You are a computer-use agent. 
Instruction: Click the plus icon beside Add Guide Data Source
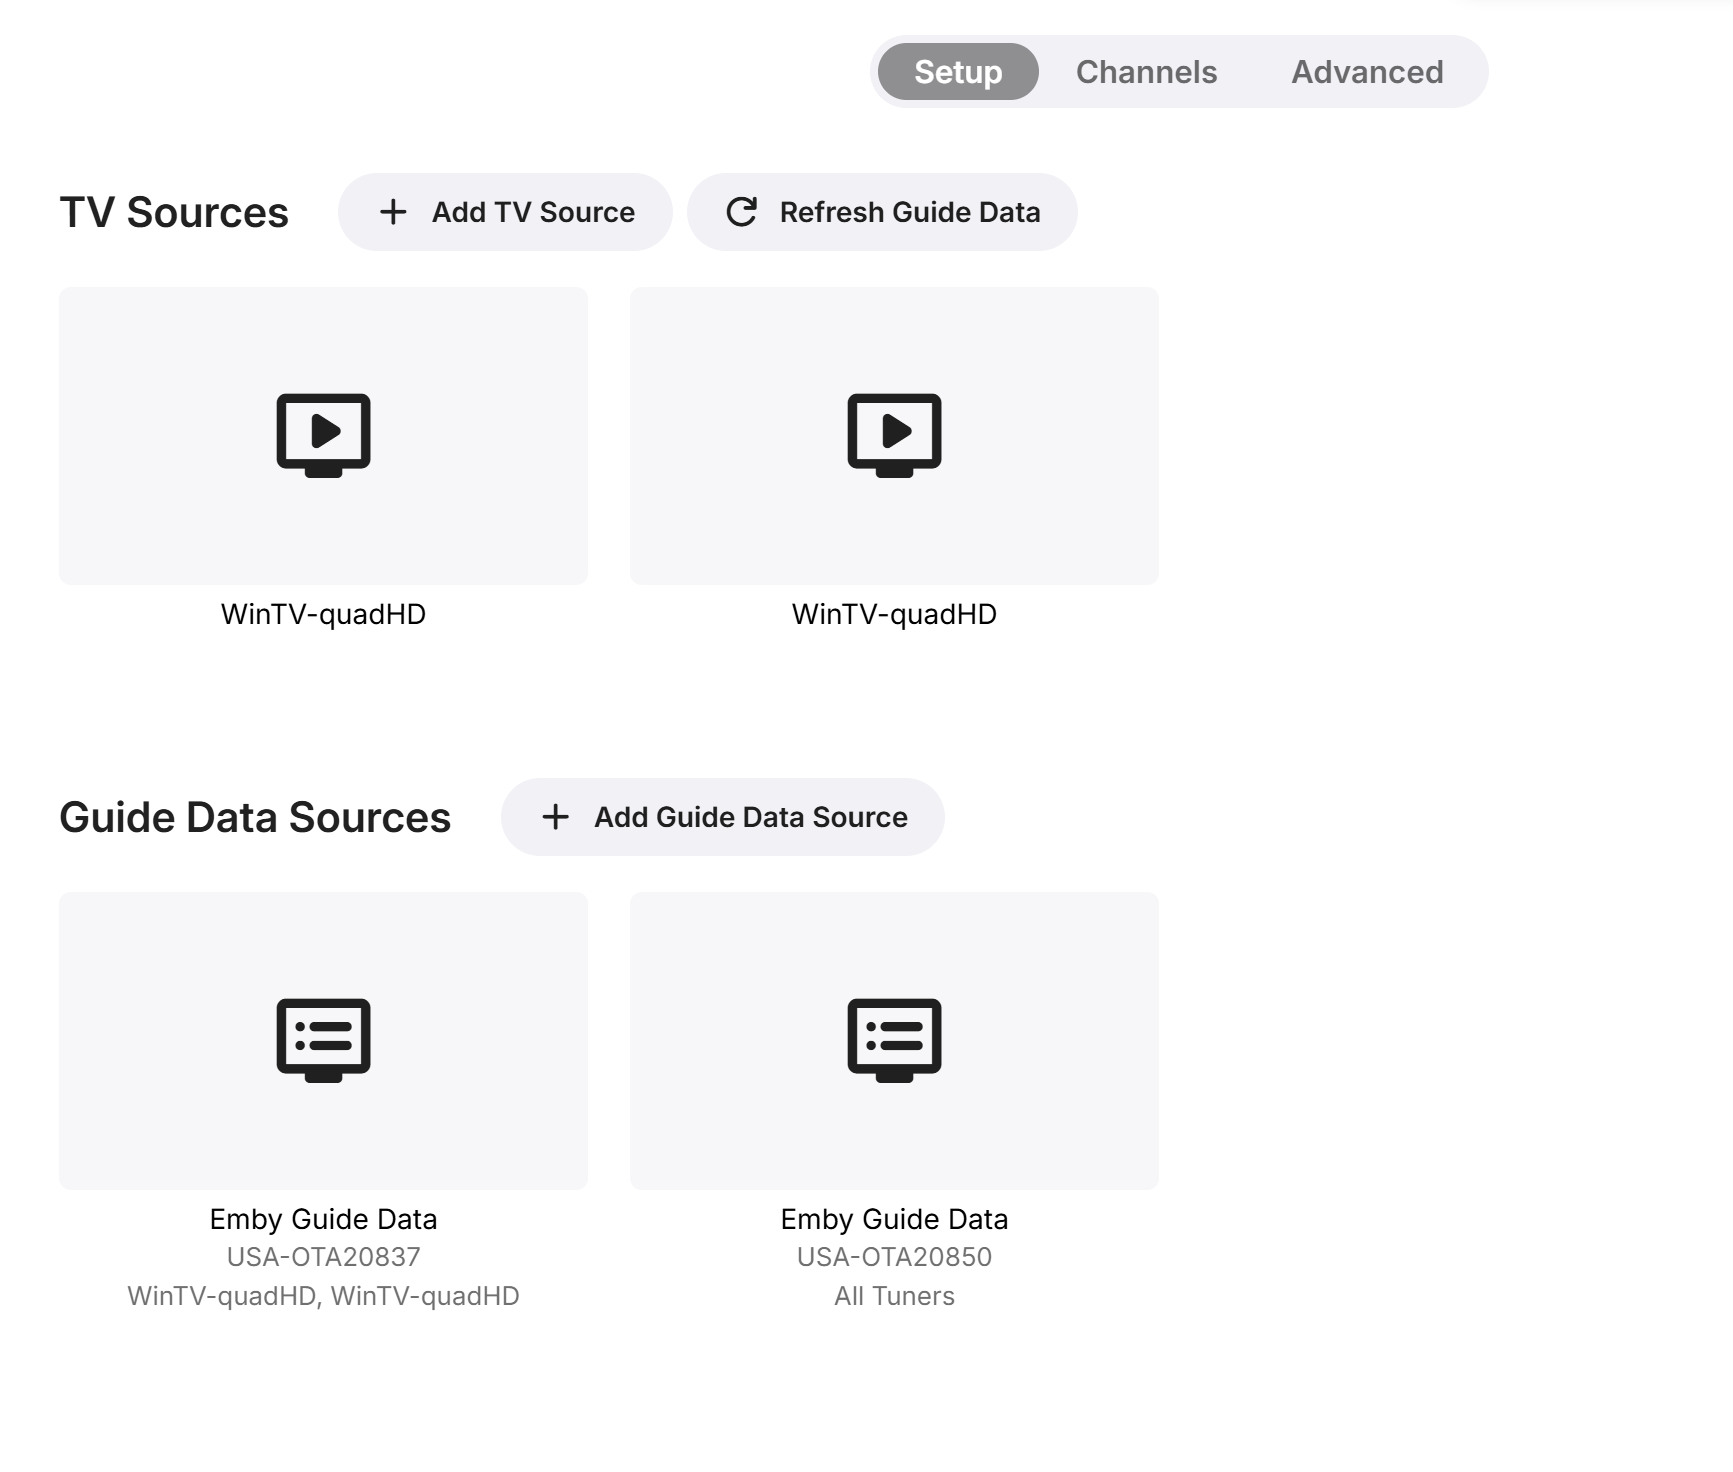pyautogui.click(x=555, y=817)
